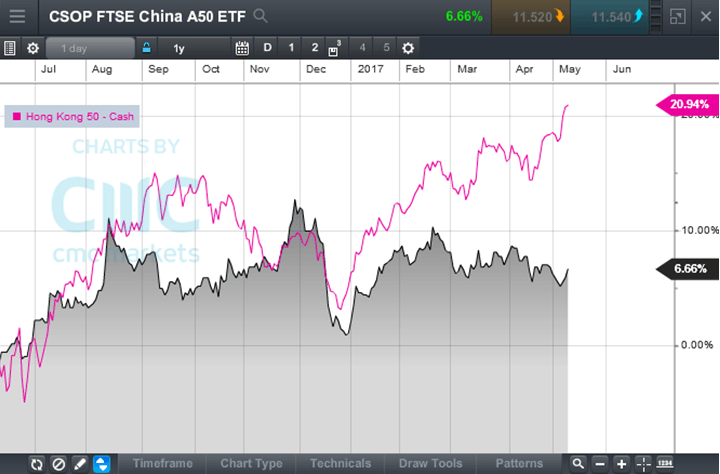Click the black 6.66% value tag
This screenshot has height=474, width=720.
pos(687,269)
